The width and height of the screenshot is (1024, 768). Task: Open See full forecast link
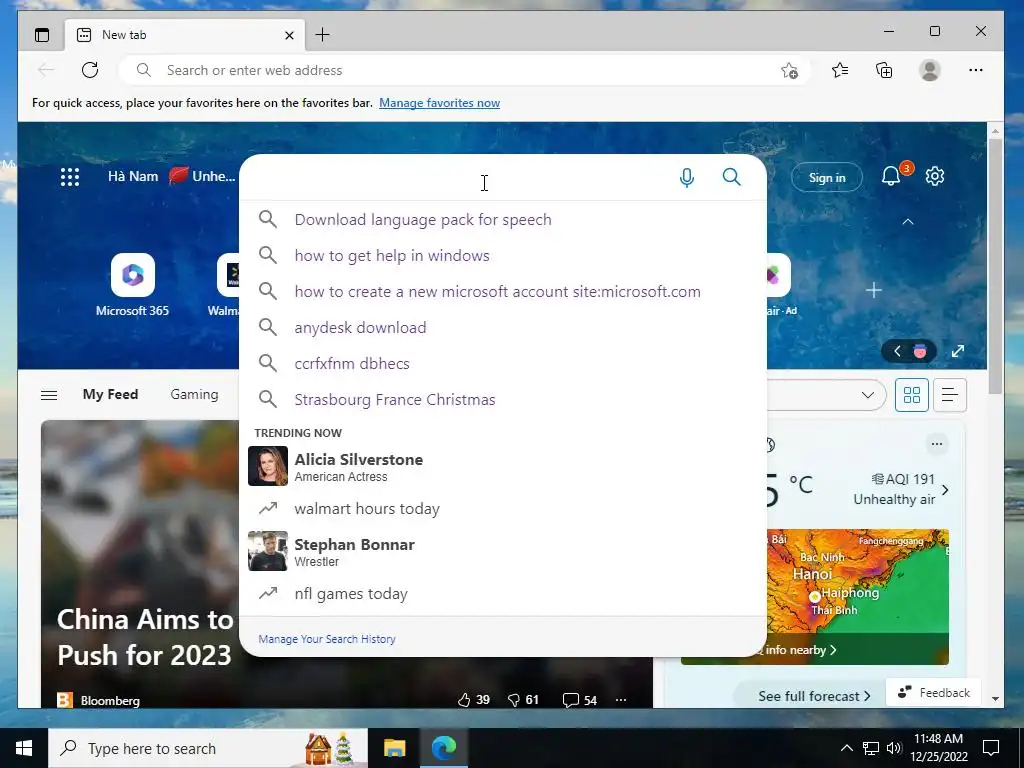(x=814, y=696)
